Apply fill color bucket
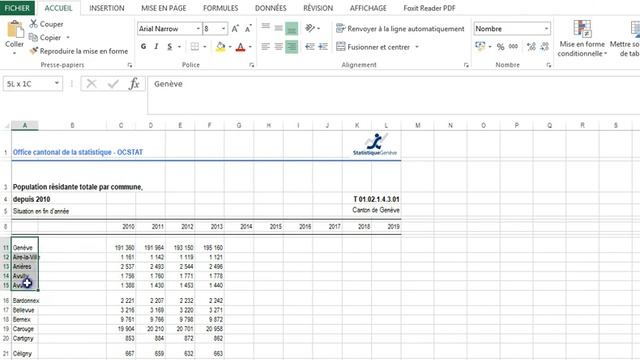The height and width of the screenshot is (360, 640). point(220,47)
